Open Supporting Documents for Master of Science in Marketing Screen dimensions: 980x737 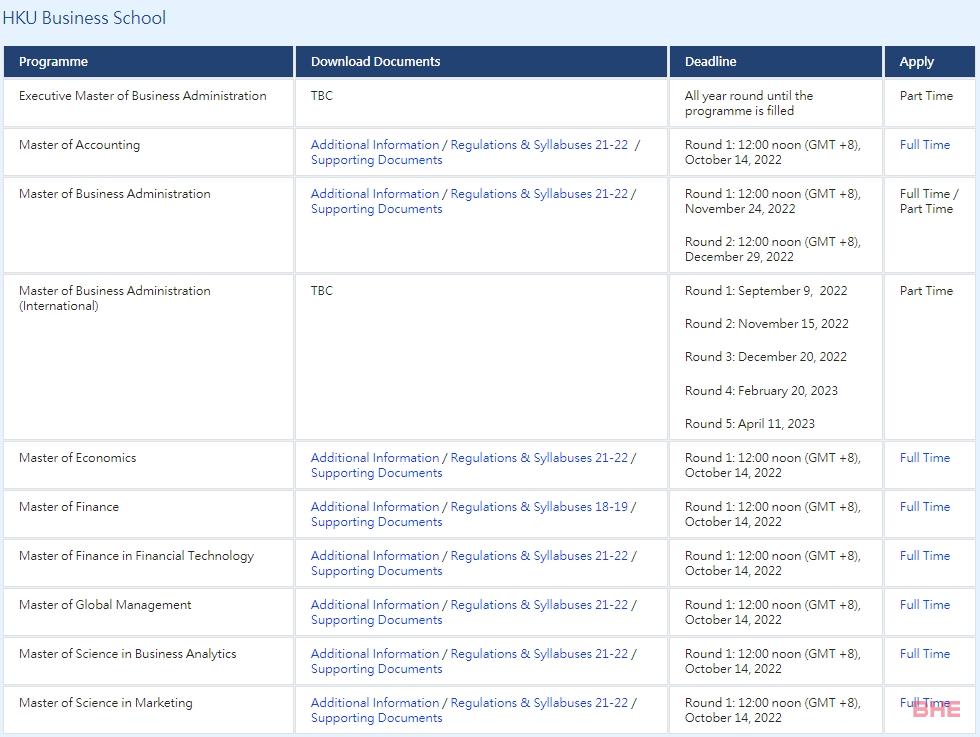[x=376, y=718]
